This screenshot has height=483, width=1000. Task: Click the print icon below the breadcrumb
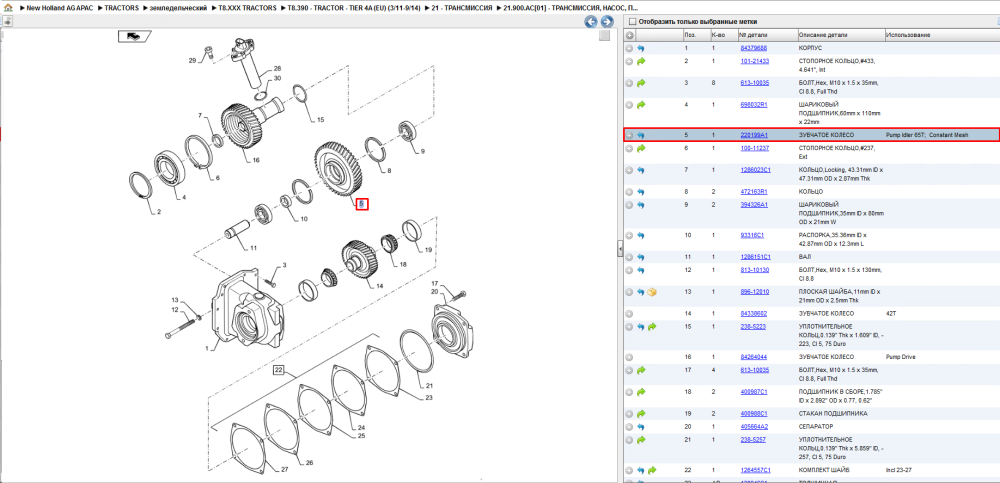8,22
